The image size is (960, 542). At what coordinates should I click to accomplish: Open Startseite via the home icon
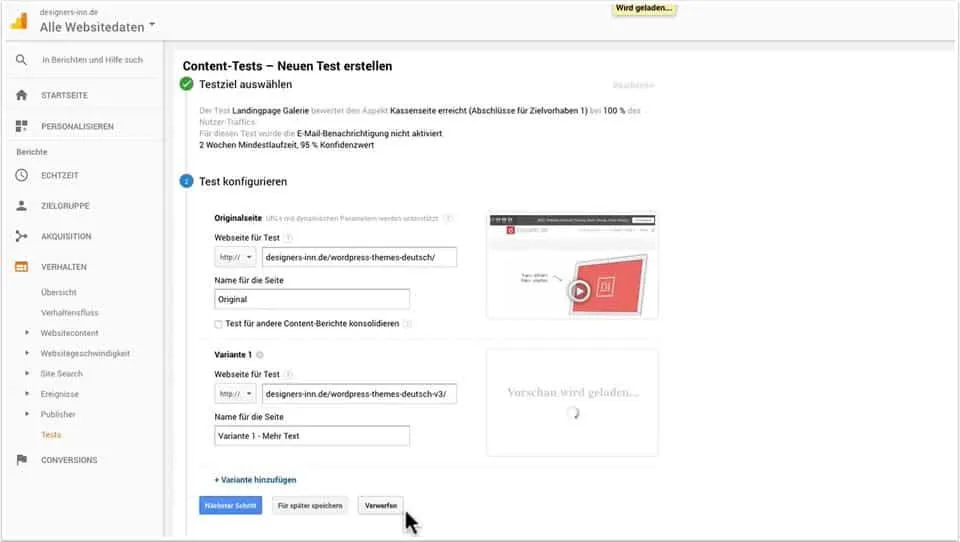pos(21,95)
